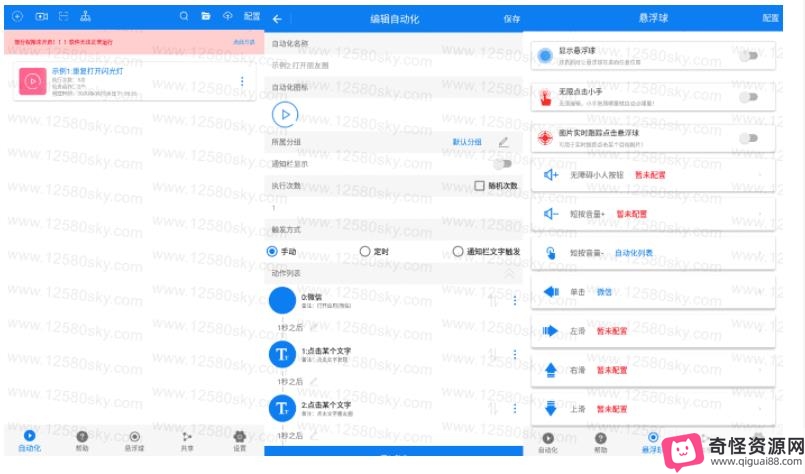This screenshot has width=805, height=474.
Task: Toggle the 显示悬浮球 switch
Action: [x=749, y=55]
